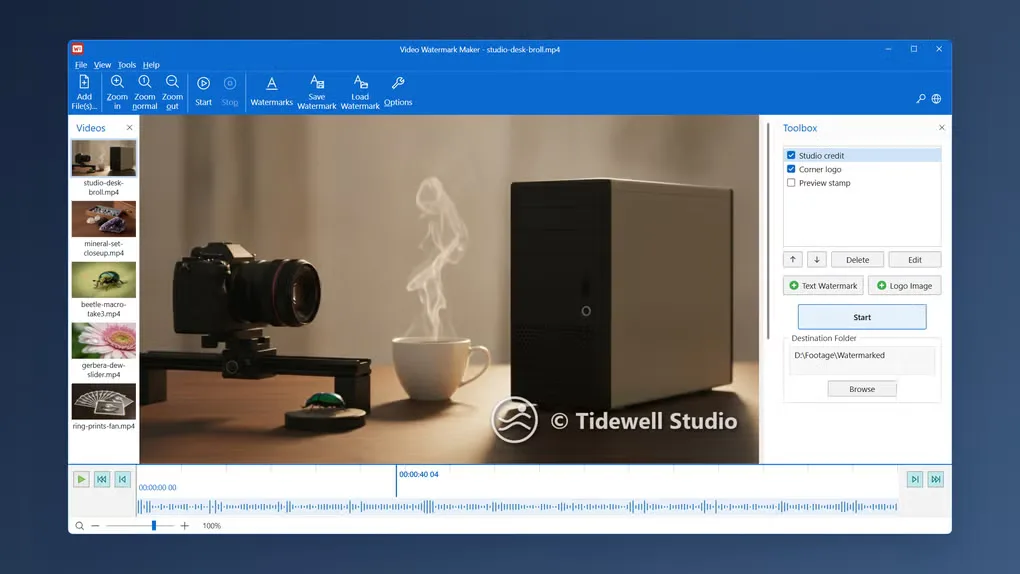Image resolution: width=1020 pixels, height=574 pixels.
Task: Uncheck the Corner logo watermark
Action: [x=791, y=169]
